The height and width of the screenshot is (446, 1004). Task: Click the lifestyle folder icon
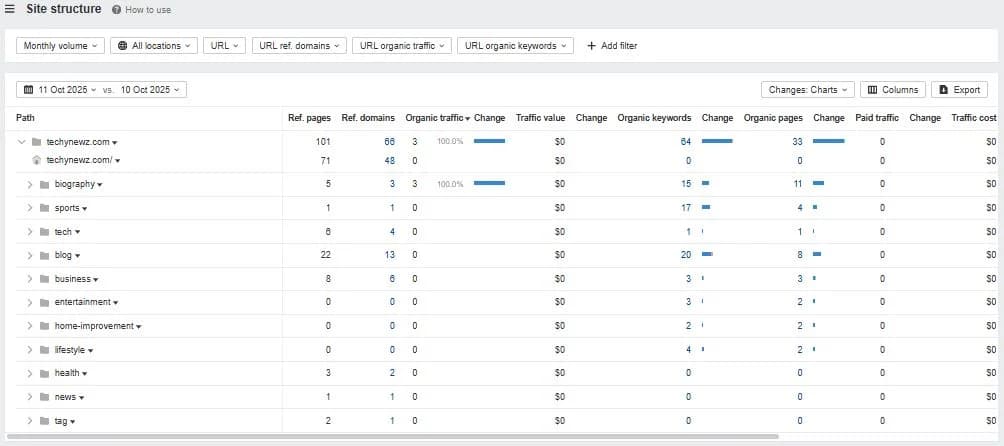point(44,350)
